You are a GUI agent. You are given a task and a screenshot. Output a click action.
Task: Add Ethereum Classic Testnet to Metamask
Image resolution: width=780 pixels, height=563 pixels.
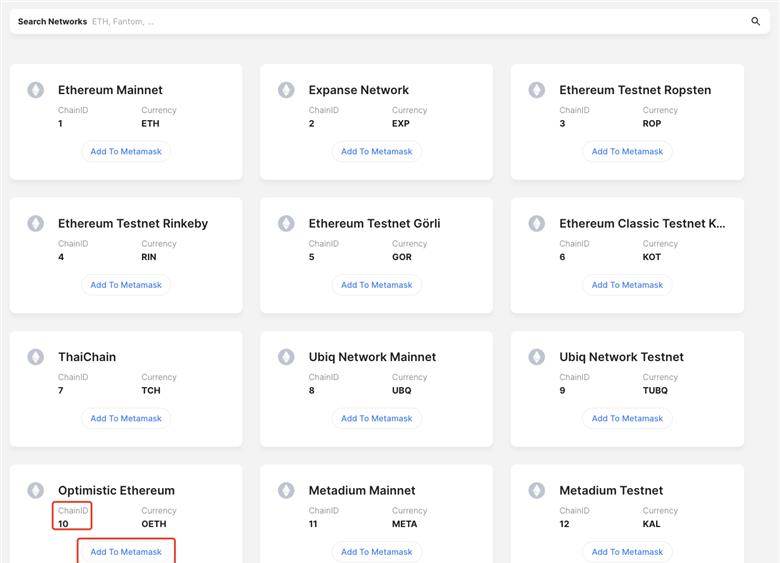(x=627, y=284)
